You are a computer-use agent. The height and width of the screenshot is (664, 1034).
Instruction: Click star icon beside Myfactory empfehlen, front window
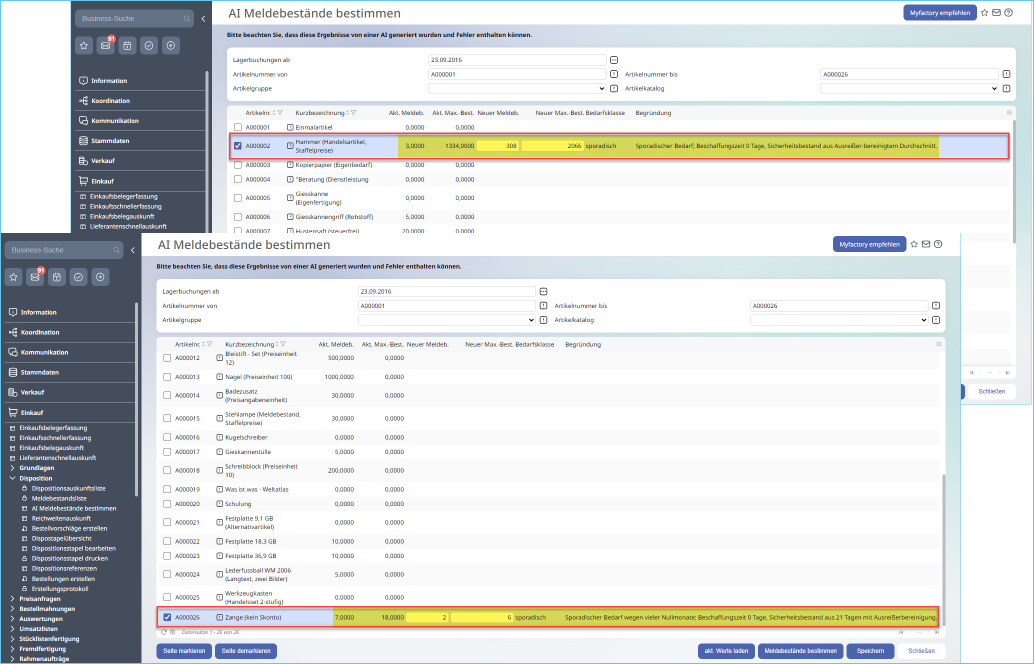pos(914,244)
